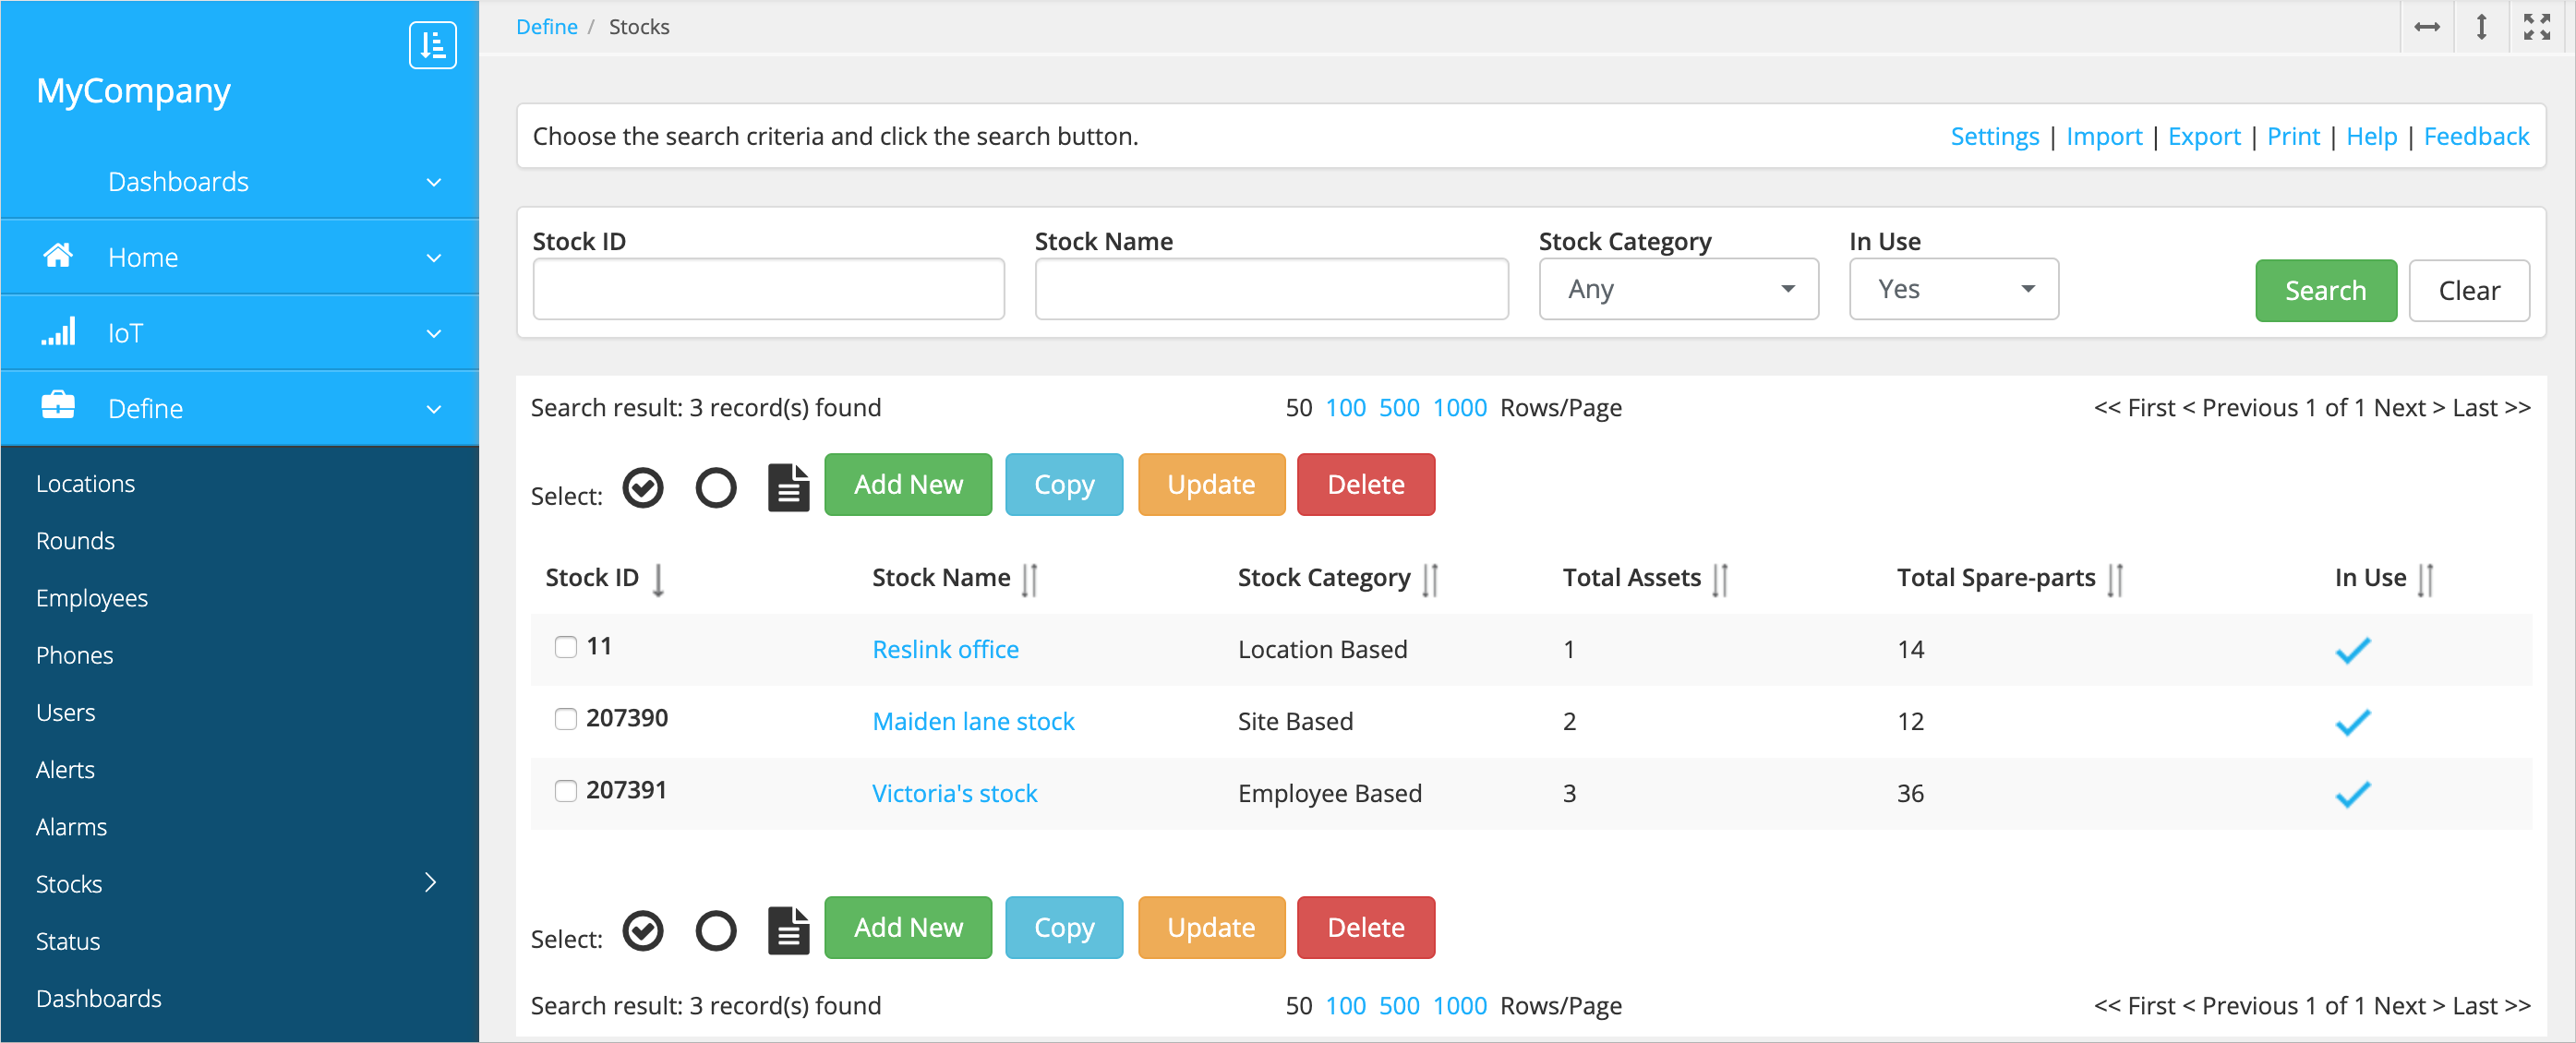Open the Maiden lane stock link

[972, 721]
